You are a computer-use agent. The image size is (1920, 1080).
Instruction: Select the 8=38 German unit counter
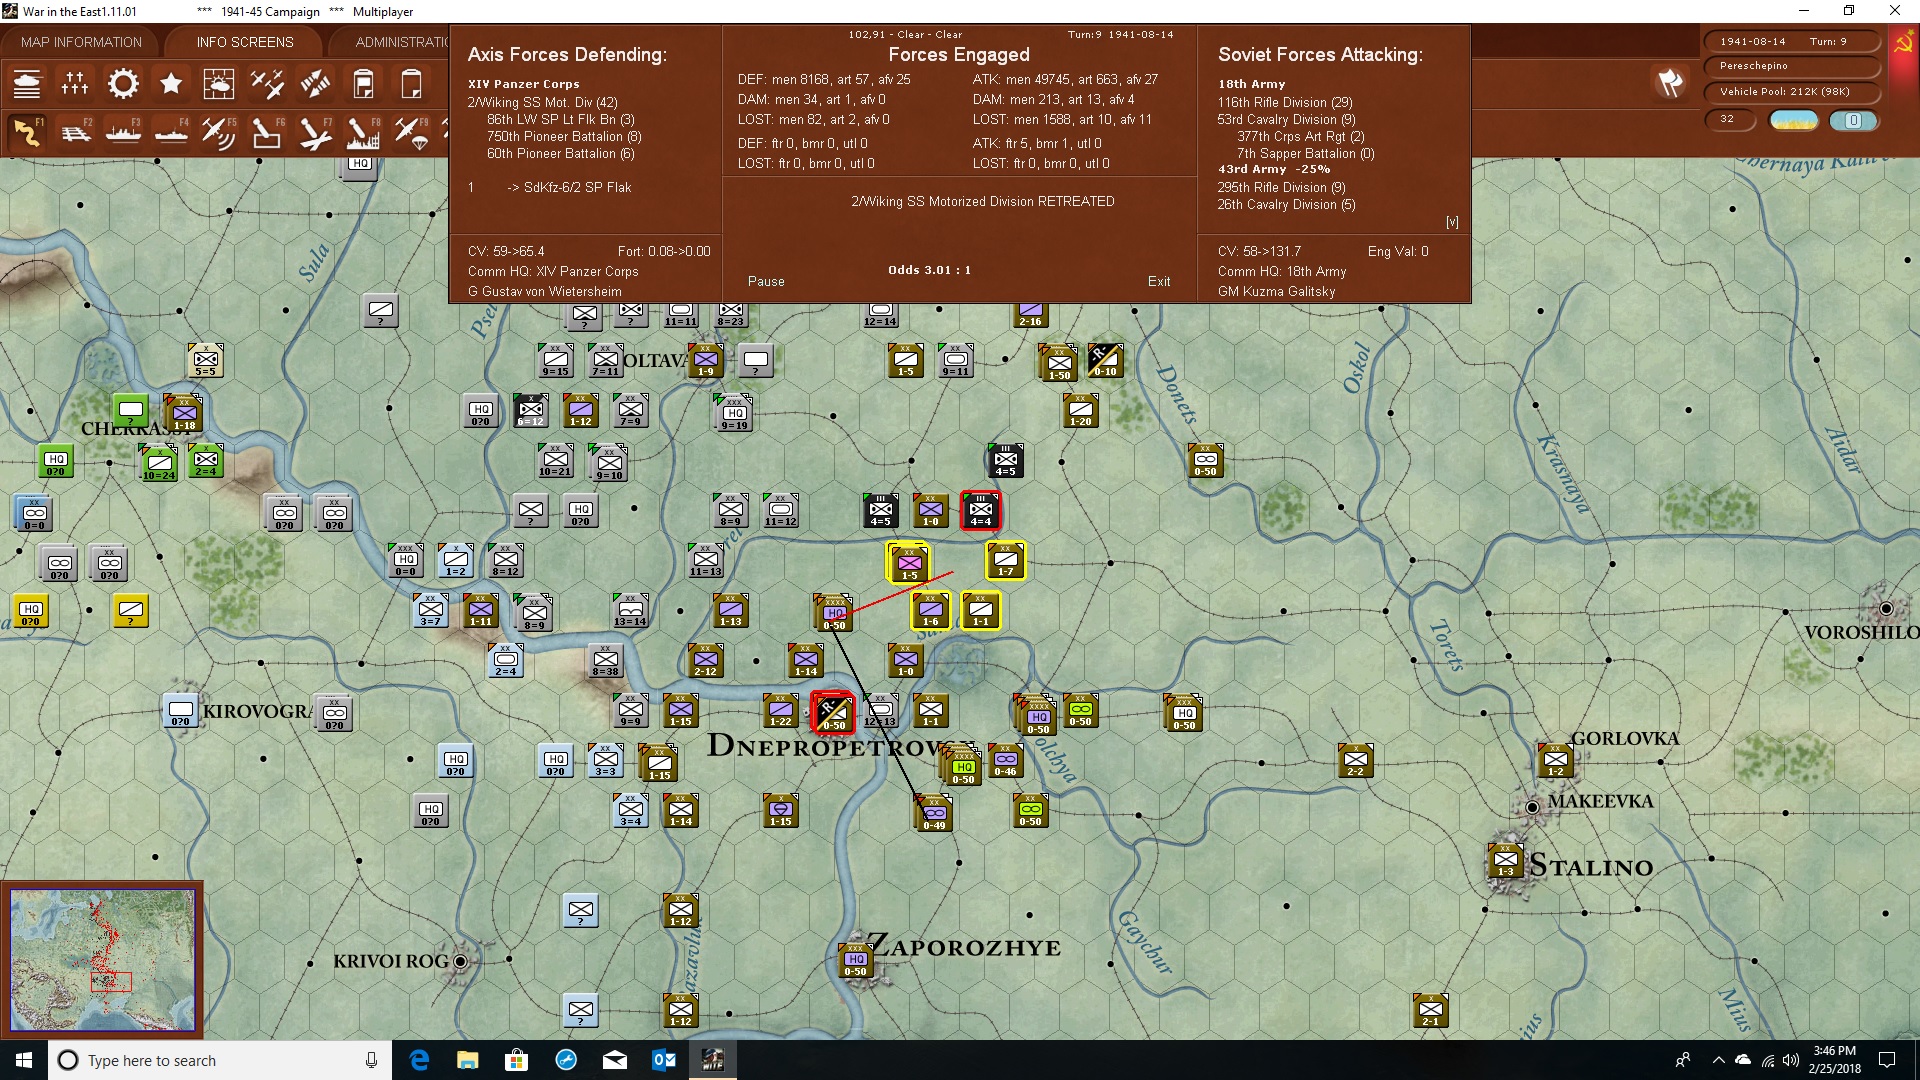605,660
